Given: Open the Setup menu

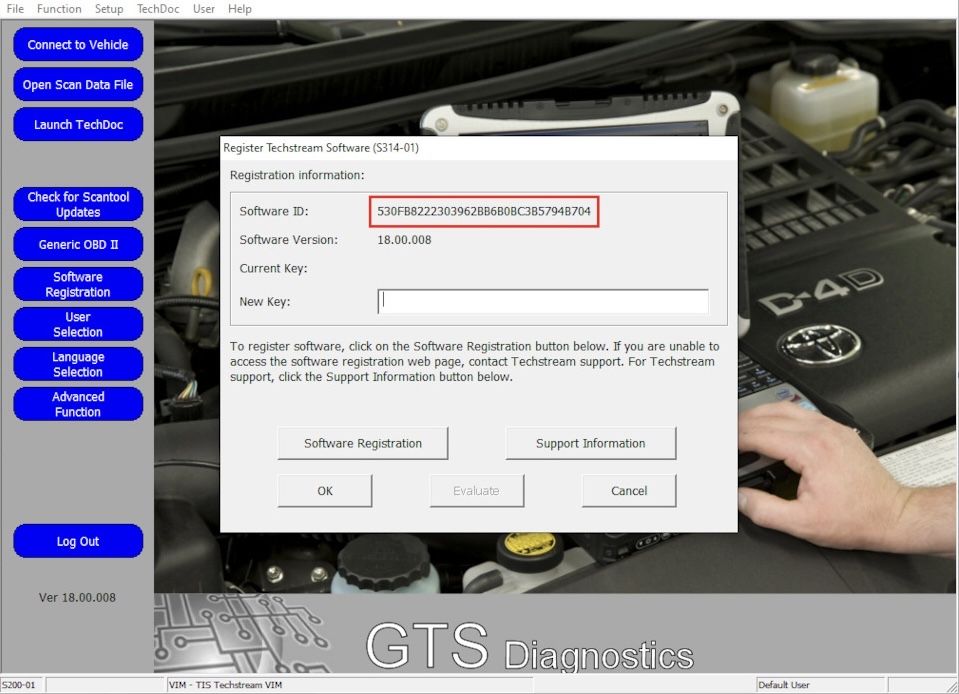Looking at the screenshot, I should point(109,9).
